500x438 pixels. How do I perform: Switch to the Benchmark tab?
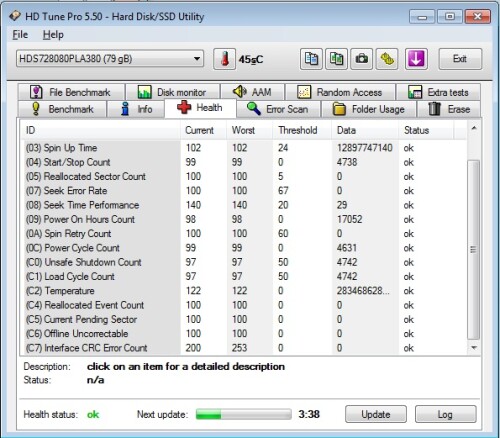(62, 109)
